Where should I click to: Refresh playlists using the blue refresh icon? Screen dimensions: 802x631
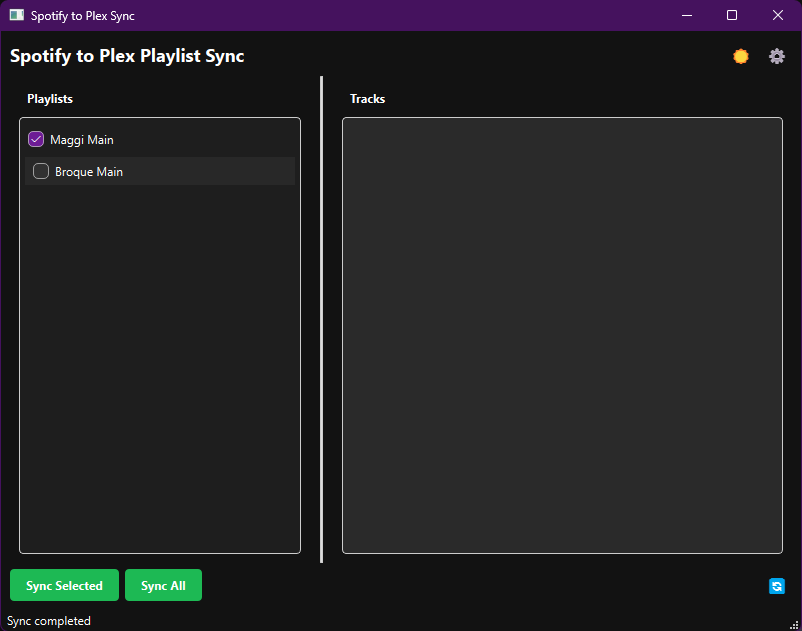point(776,586)
